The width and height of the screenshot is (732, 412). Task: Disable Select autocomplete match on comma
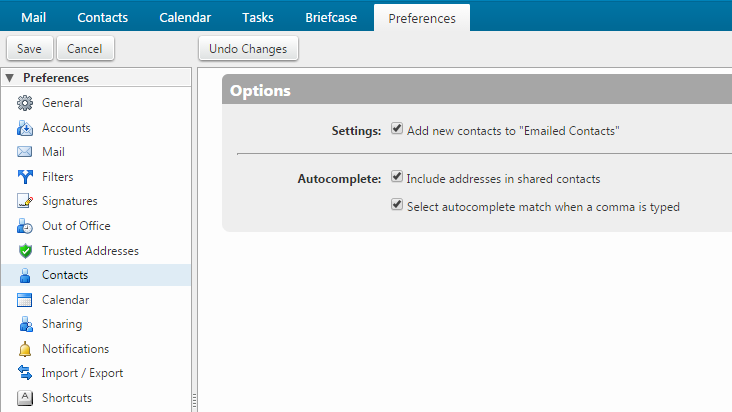click(x=397, y=204)
